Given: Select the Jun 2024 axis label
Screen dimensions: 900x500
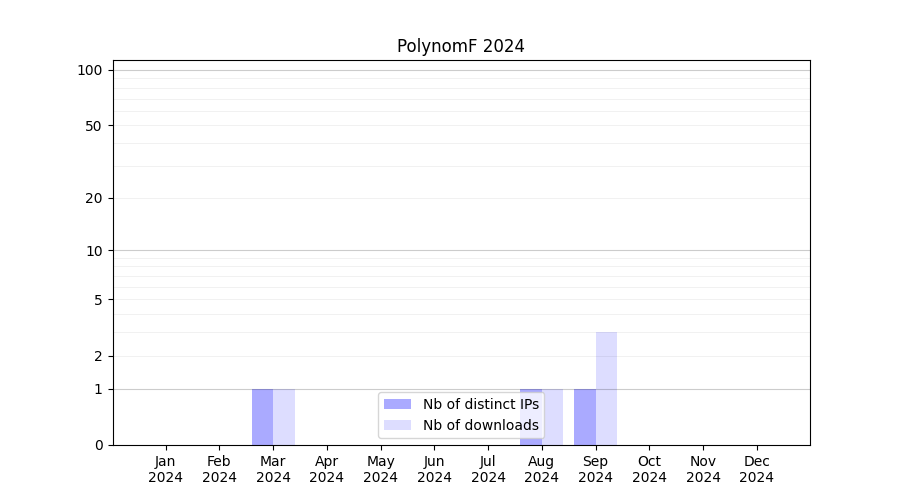Looking at the screenshot, I should [x=434, y=469].
